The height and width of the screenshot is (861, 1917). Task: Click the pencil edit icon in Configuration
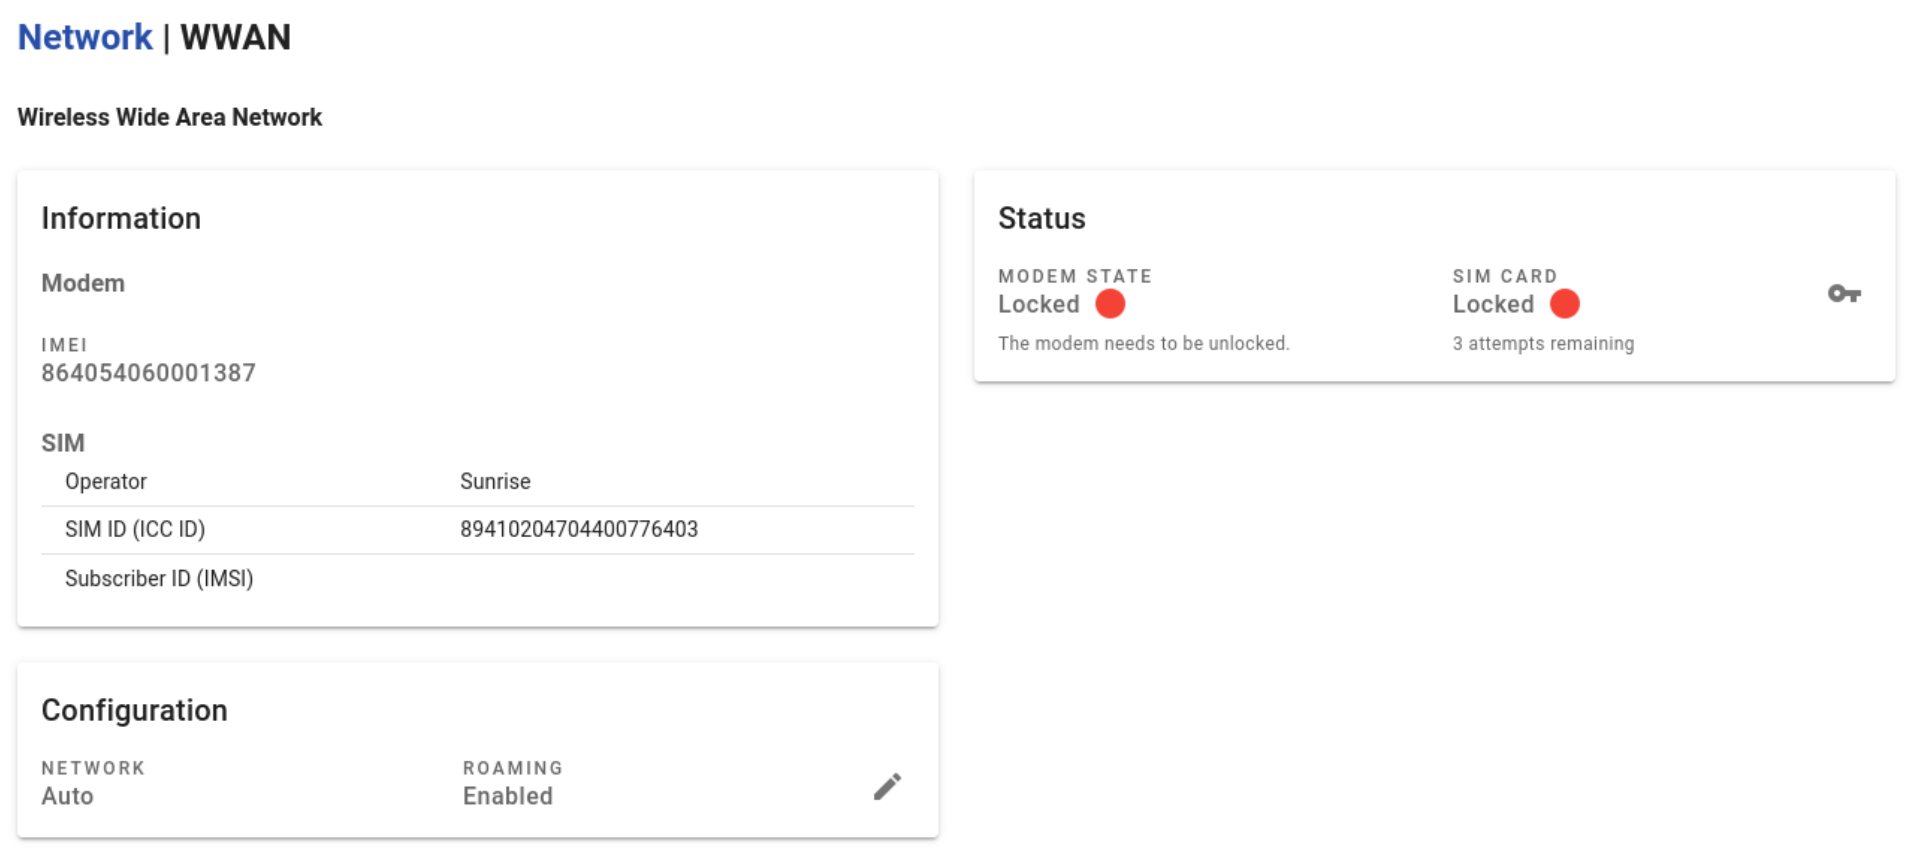[887, 787]
